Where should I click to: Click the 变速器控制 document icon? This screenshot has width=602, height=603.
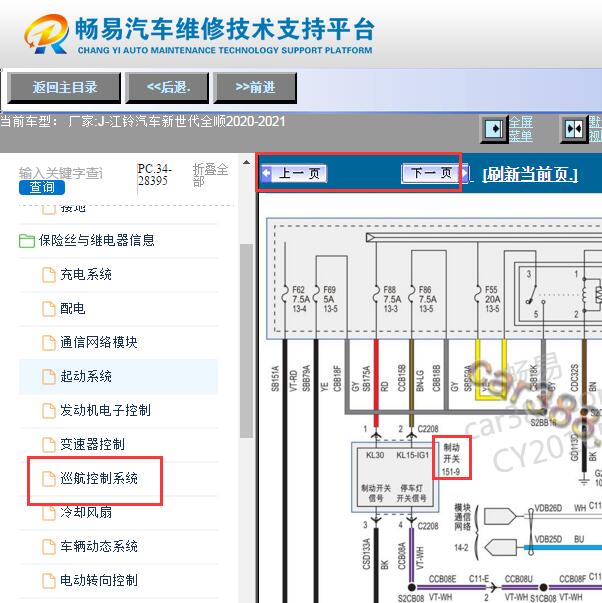pos(49,444)
